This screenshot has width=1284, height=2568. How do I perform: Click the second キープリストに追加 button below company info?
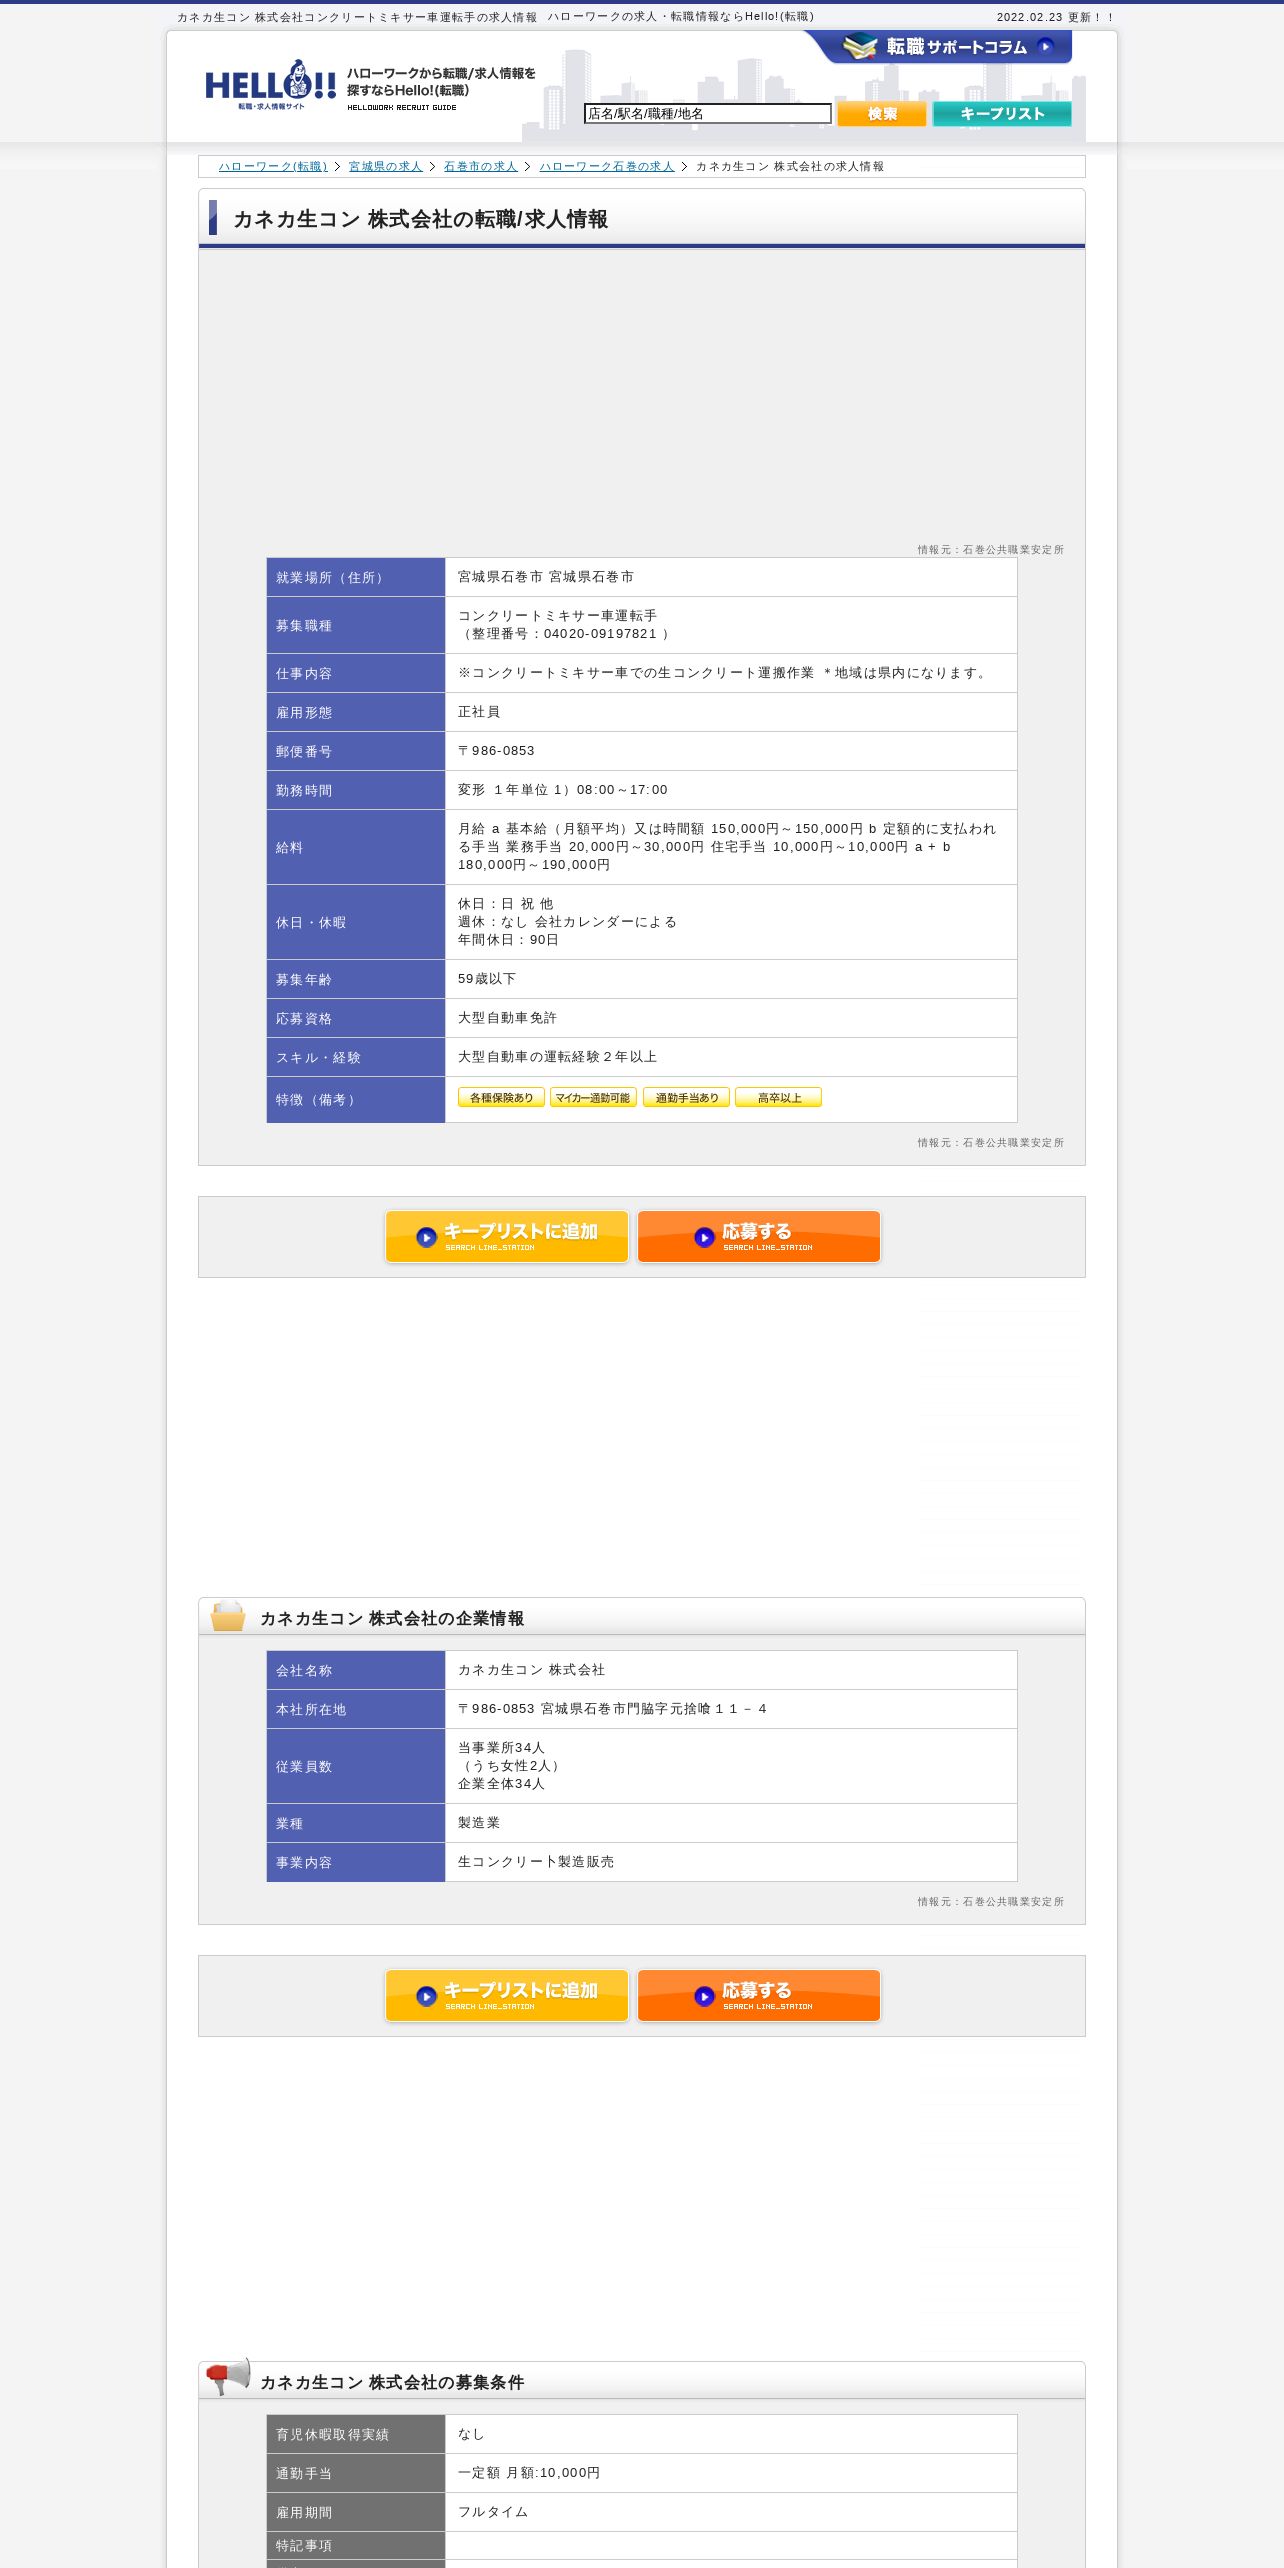(507, 1996)
